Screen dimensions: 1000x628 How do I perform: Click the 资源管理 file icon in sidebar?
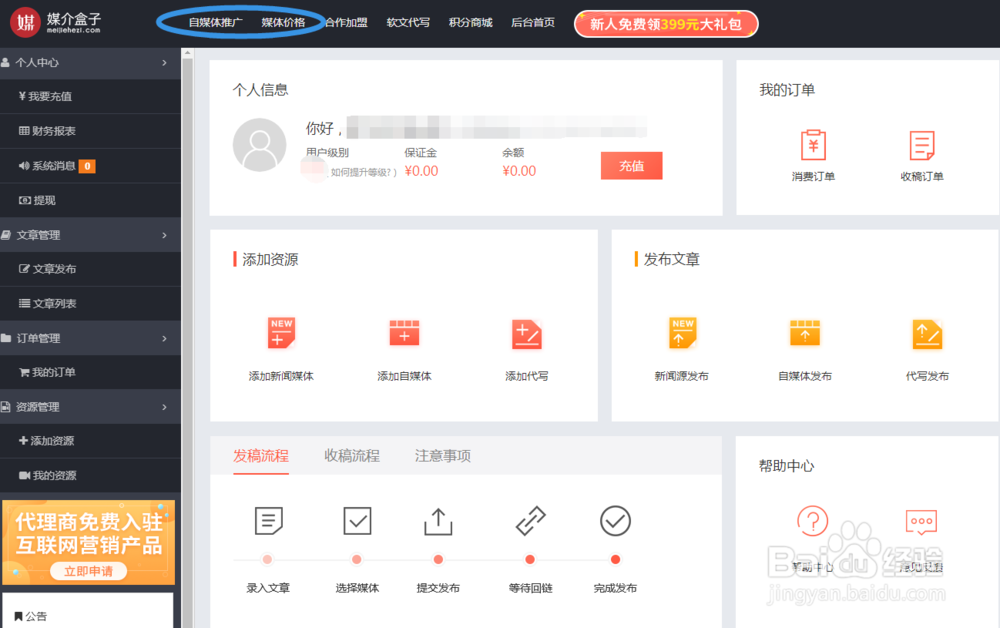pyautogui.click(x=5, y=407)
